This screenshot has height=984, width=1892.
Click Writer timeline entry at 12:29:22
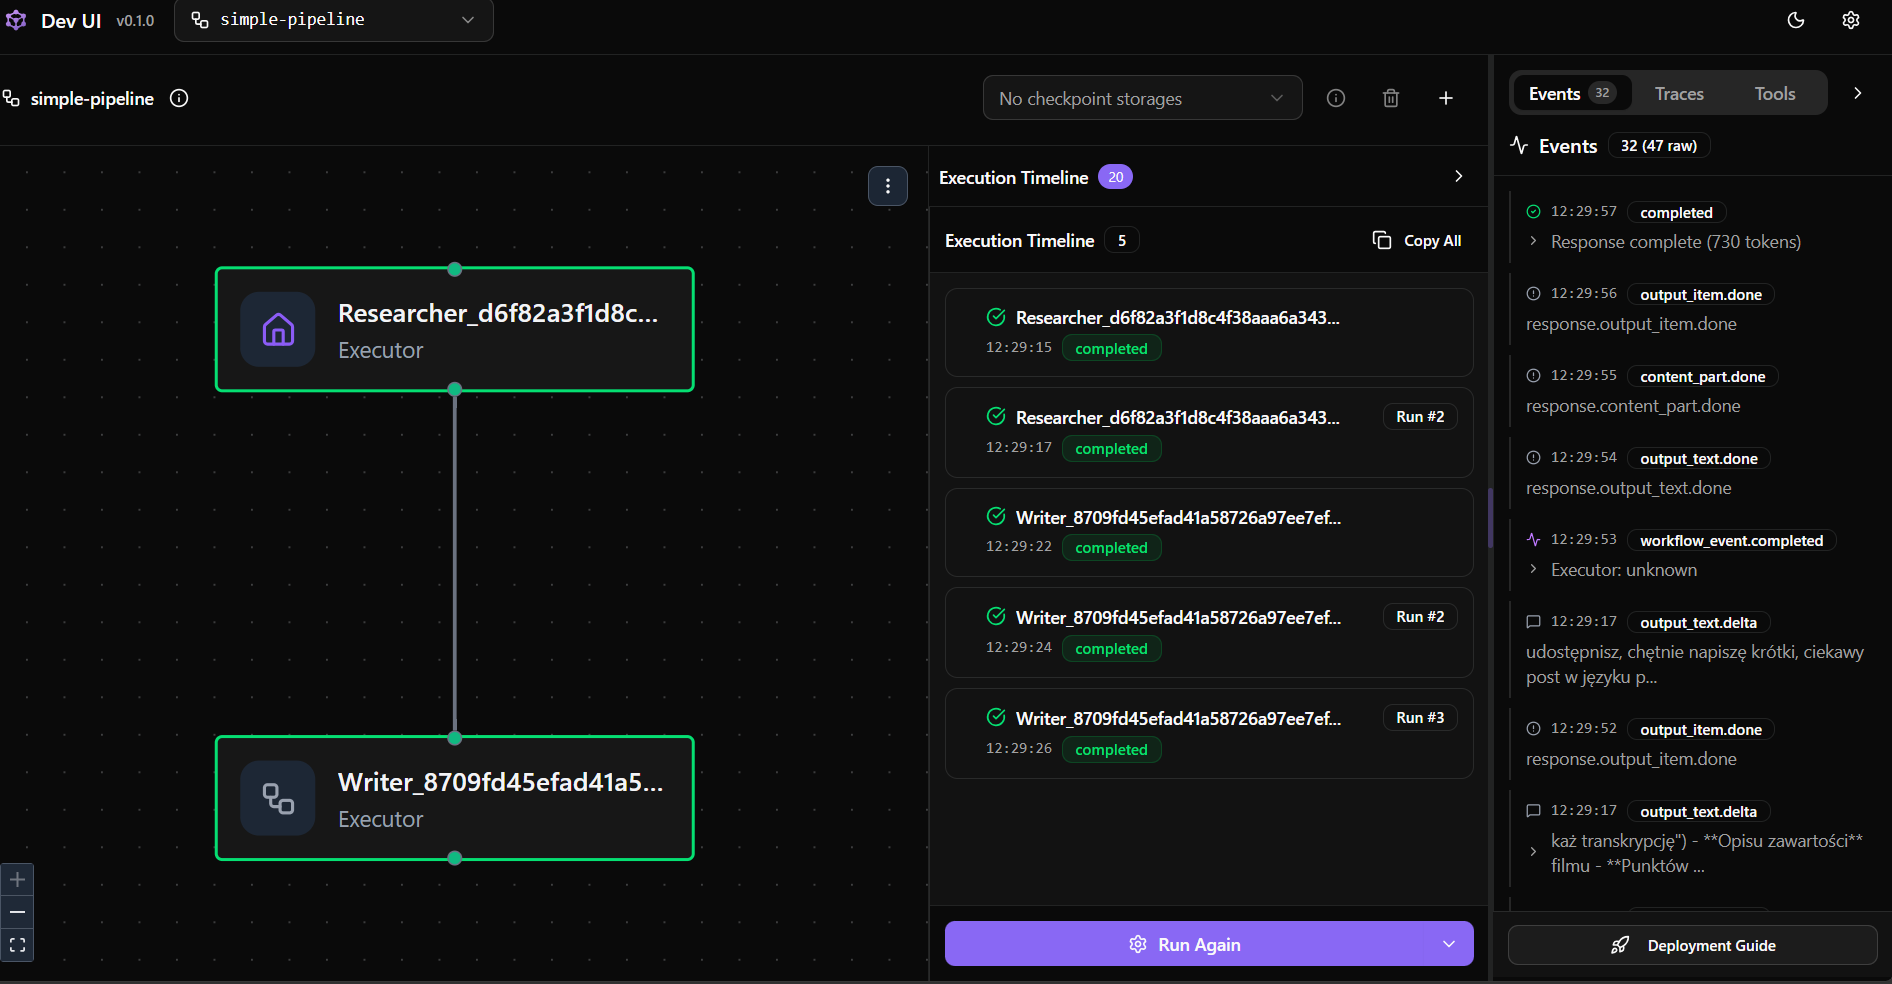[1209, 533]
